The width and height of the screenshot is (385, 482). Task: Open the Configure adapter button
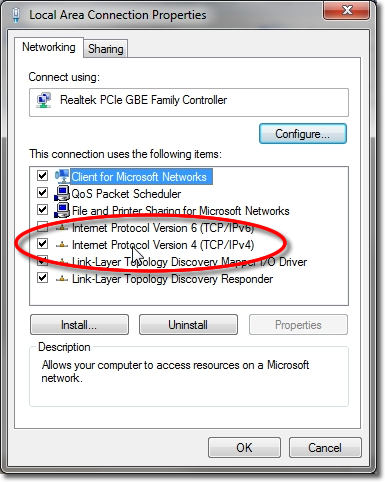pos(303,134)
